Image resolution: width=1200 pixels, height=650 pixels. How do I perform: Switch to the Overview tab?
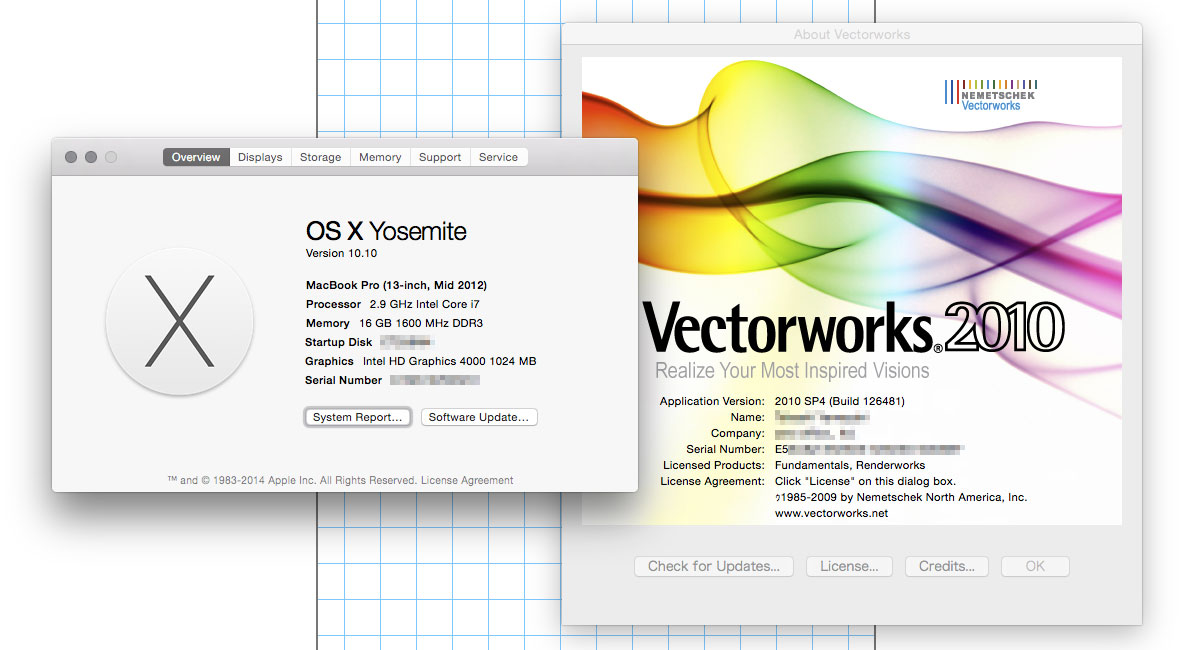196,157
